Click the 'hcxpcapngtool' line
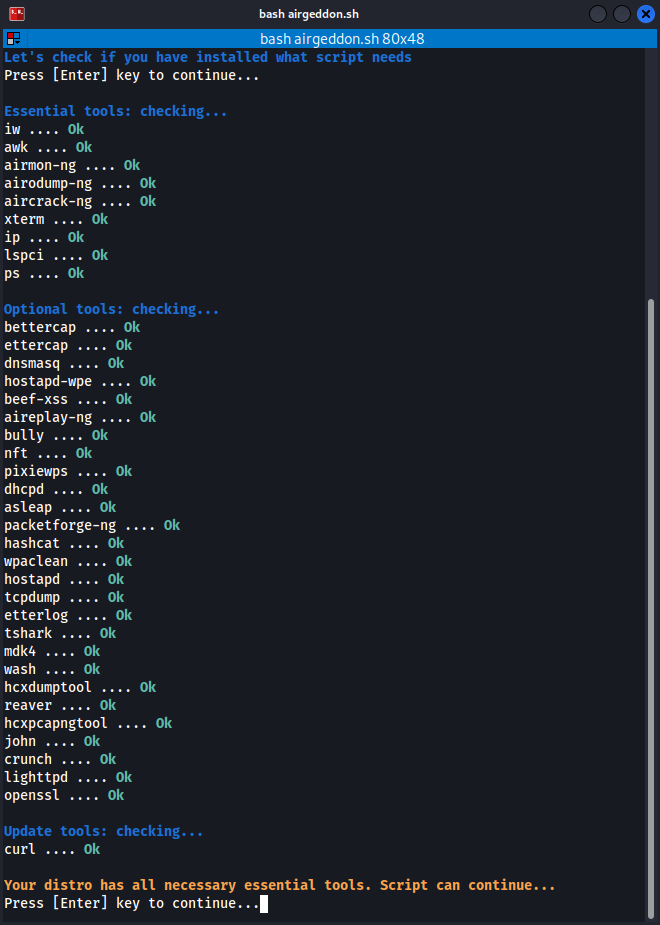 click(88, 723)
